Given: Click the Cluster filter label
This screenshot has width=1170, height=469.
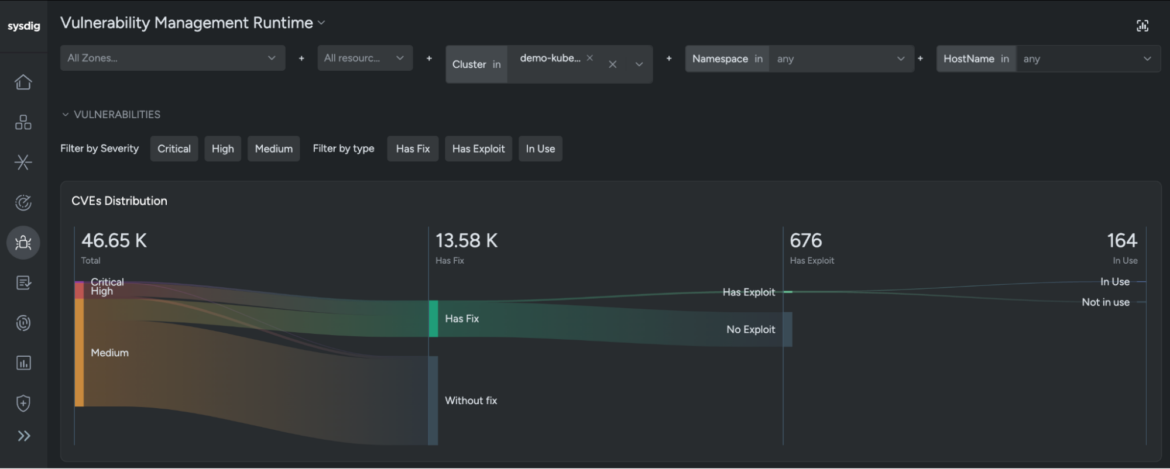Looking at the screenshot, I should click(469, 64).
